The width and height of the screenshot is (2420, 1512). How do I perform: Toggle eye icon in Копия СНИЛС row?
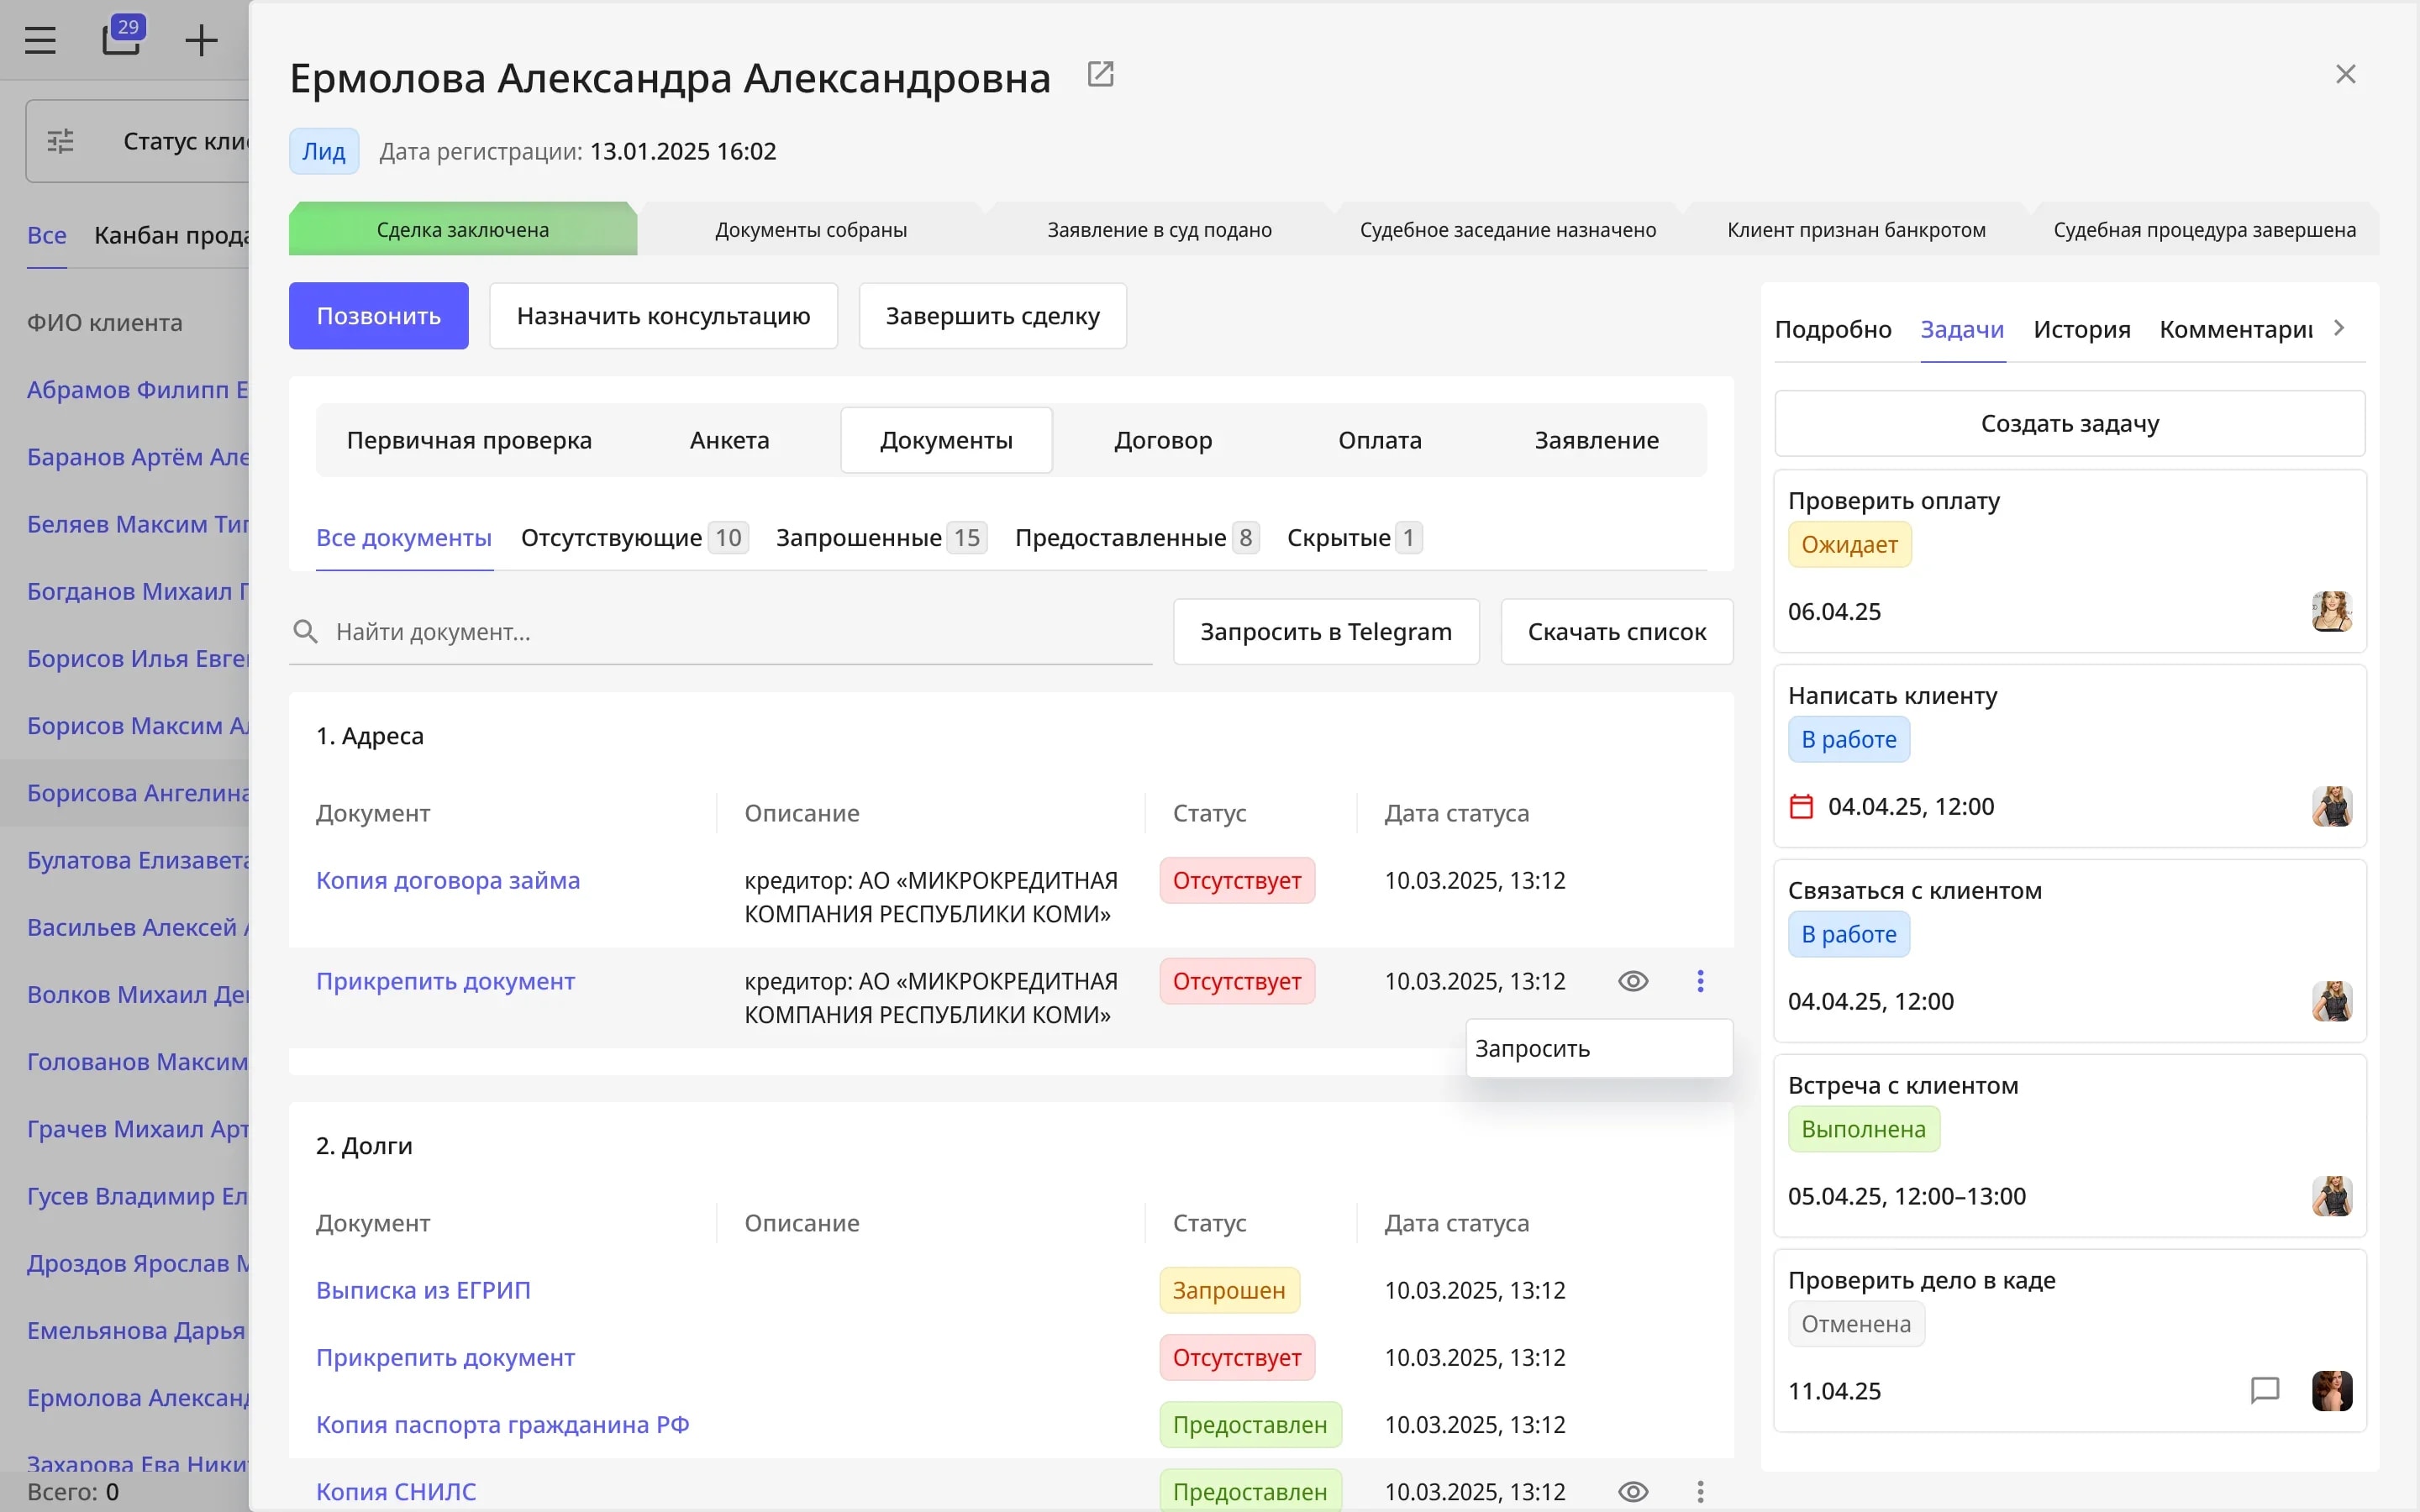coord(1633,1492)
